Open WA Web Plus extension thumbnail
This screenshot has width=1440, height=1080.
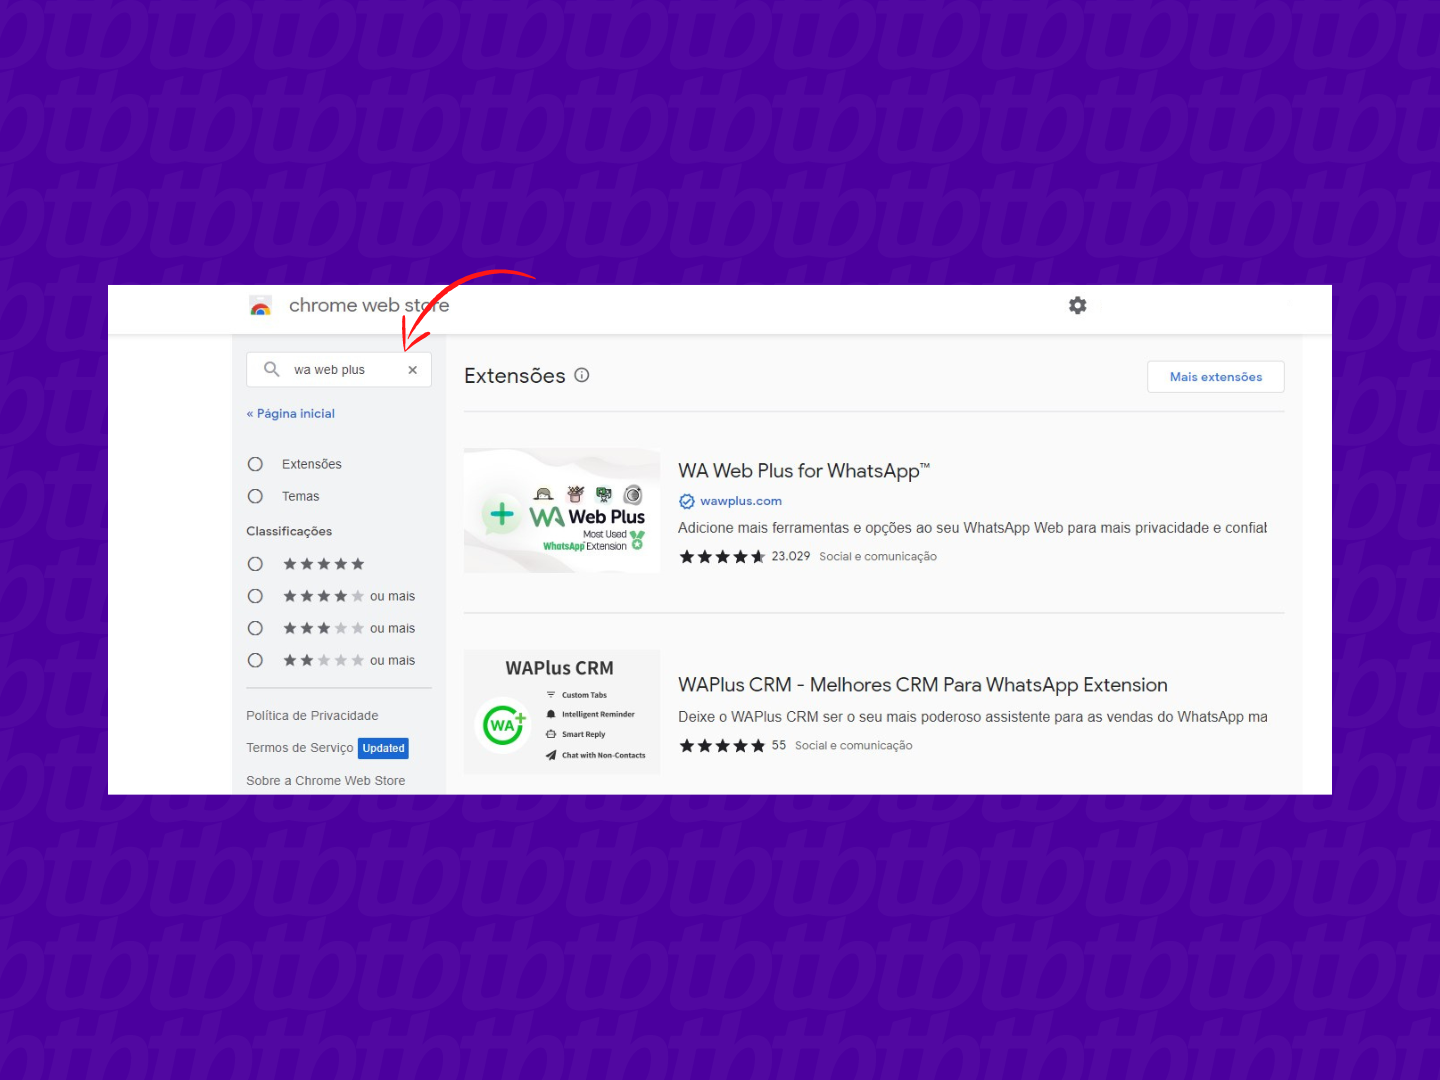click(562, 511)
